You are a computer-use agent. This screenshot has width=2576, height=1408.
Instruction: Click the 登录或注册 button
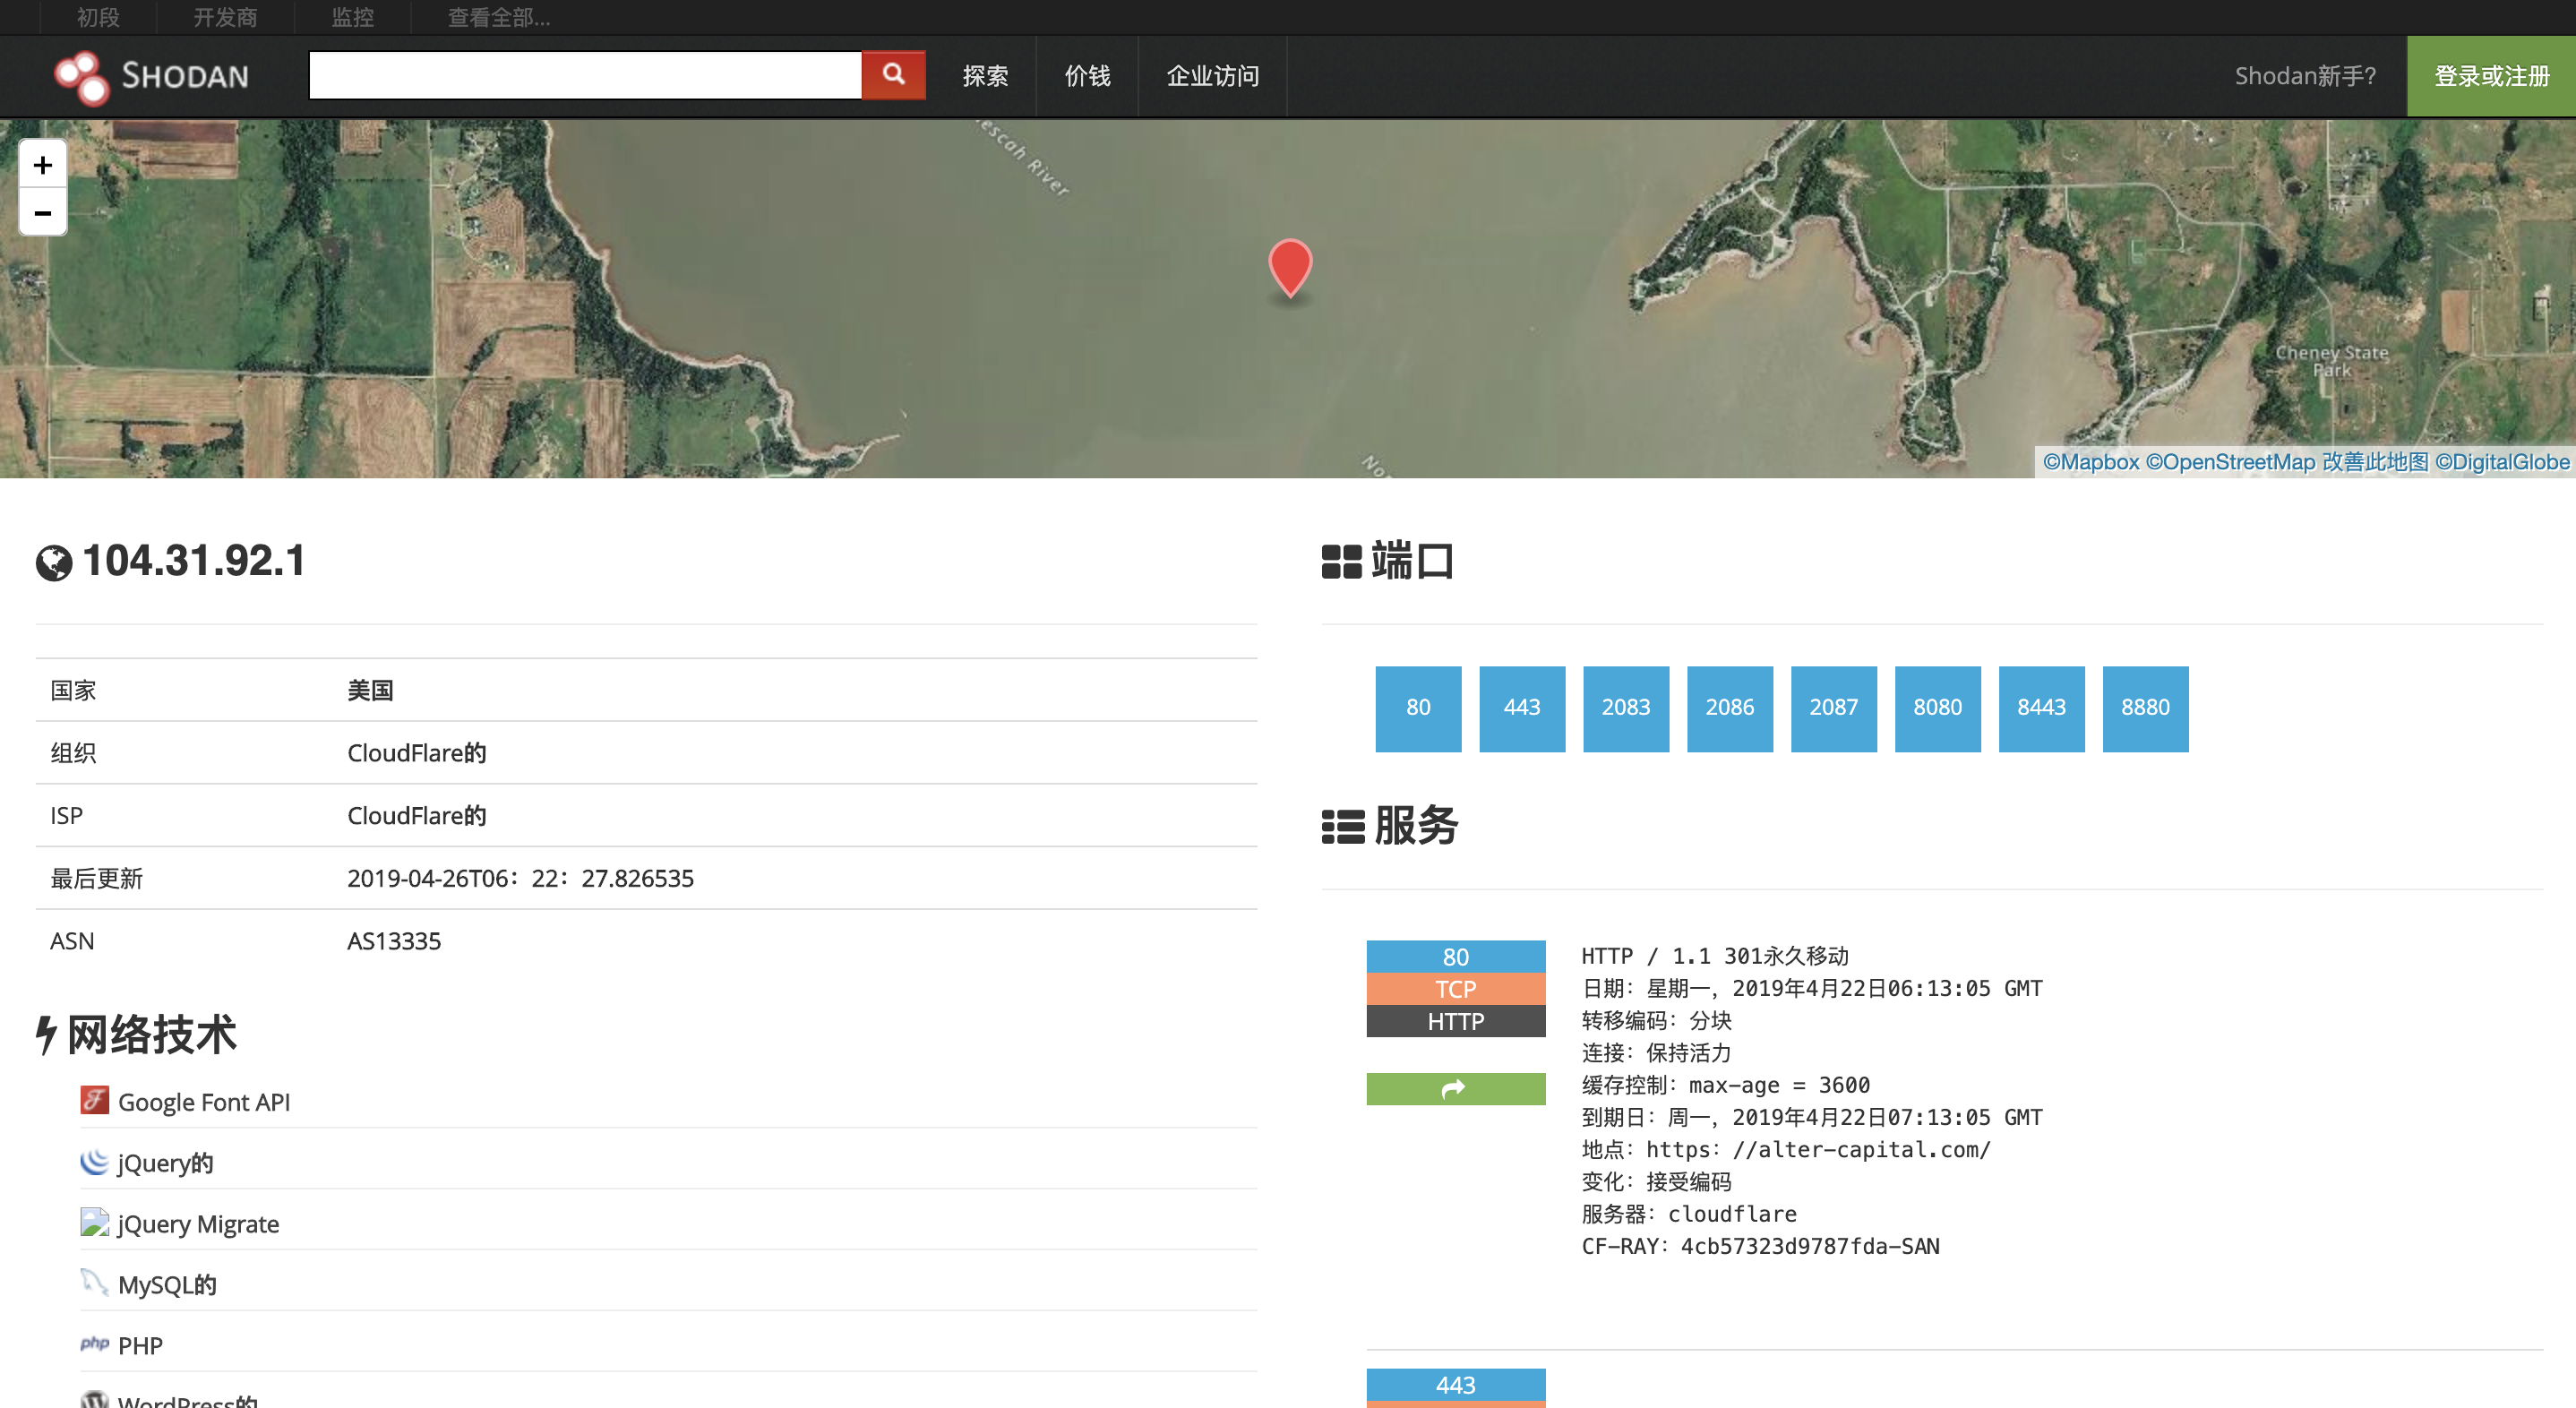(2491, 76)
